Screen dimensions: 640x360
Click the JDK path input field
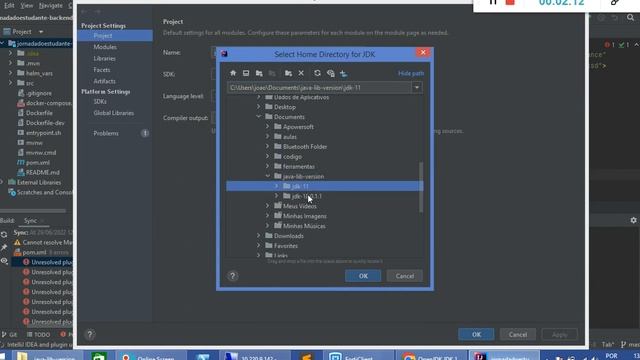[319, 87]
